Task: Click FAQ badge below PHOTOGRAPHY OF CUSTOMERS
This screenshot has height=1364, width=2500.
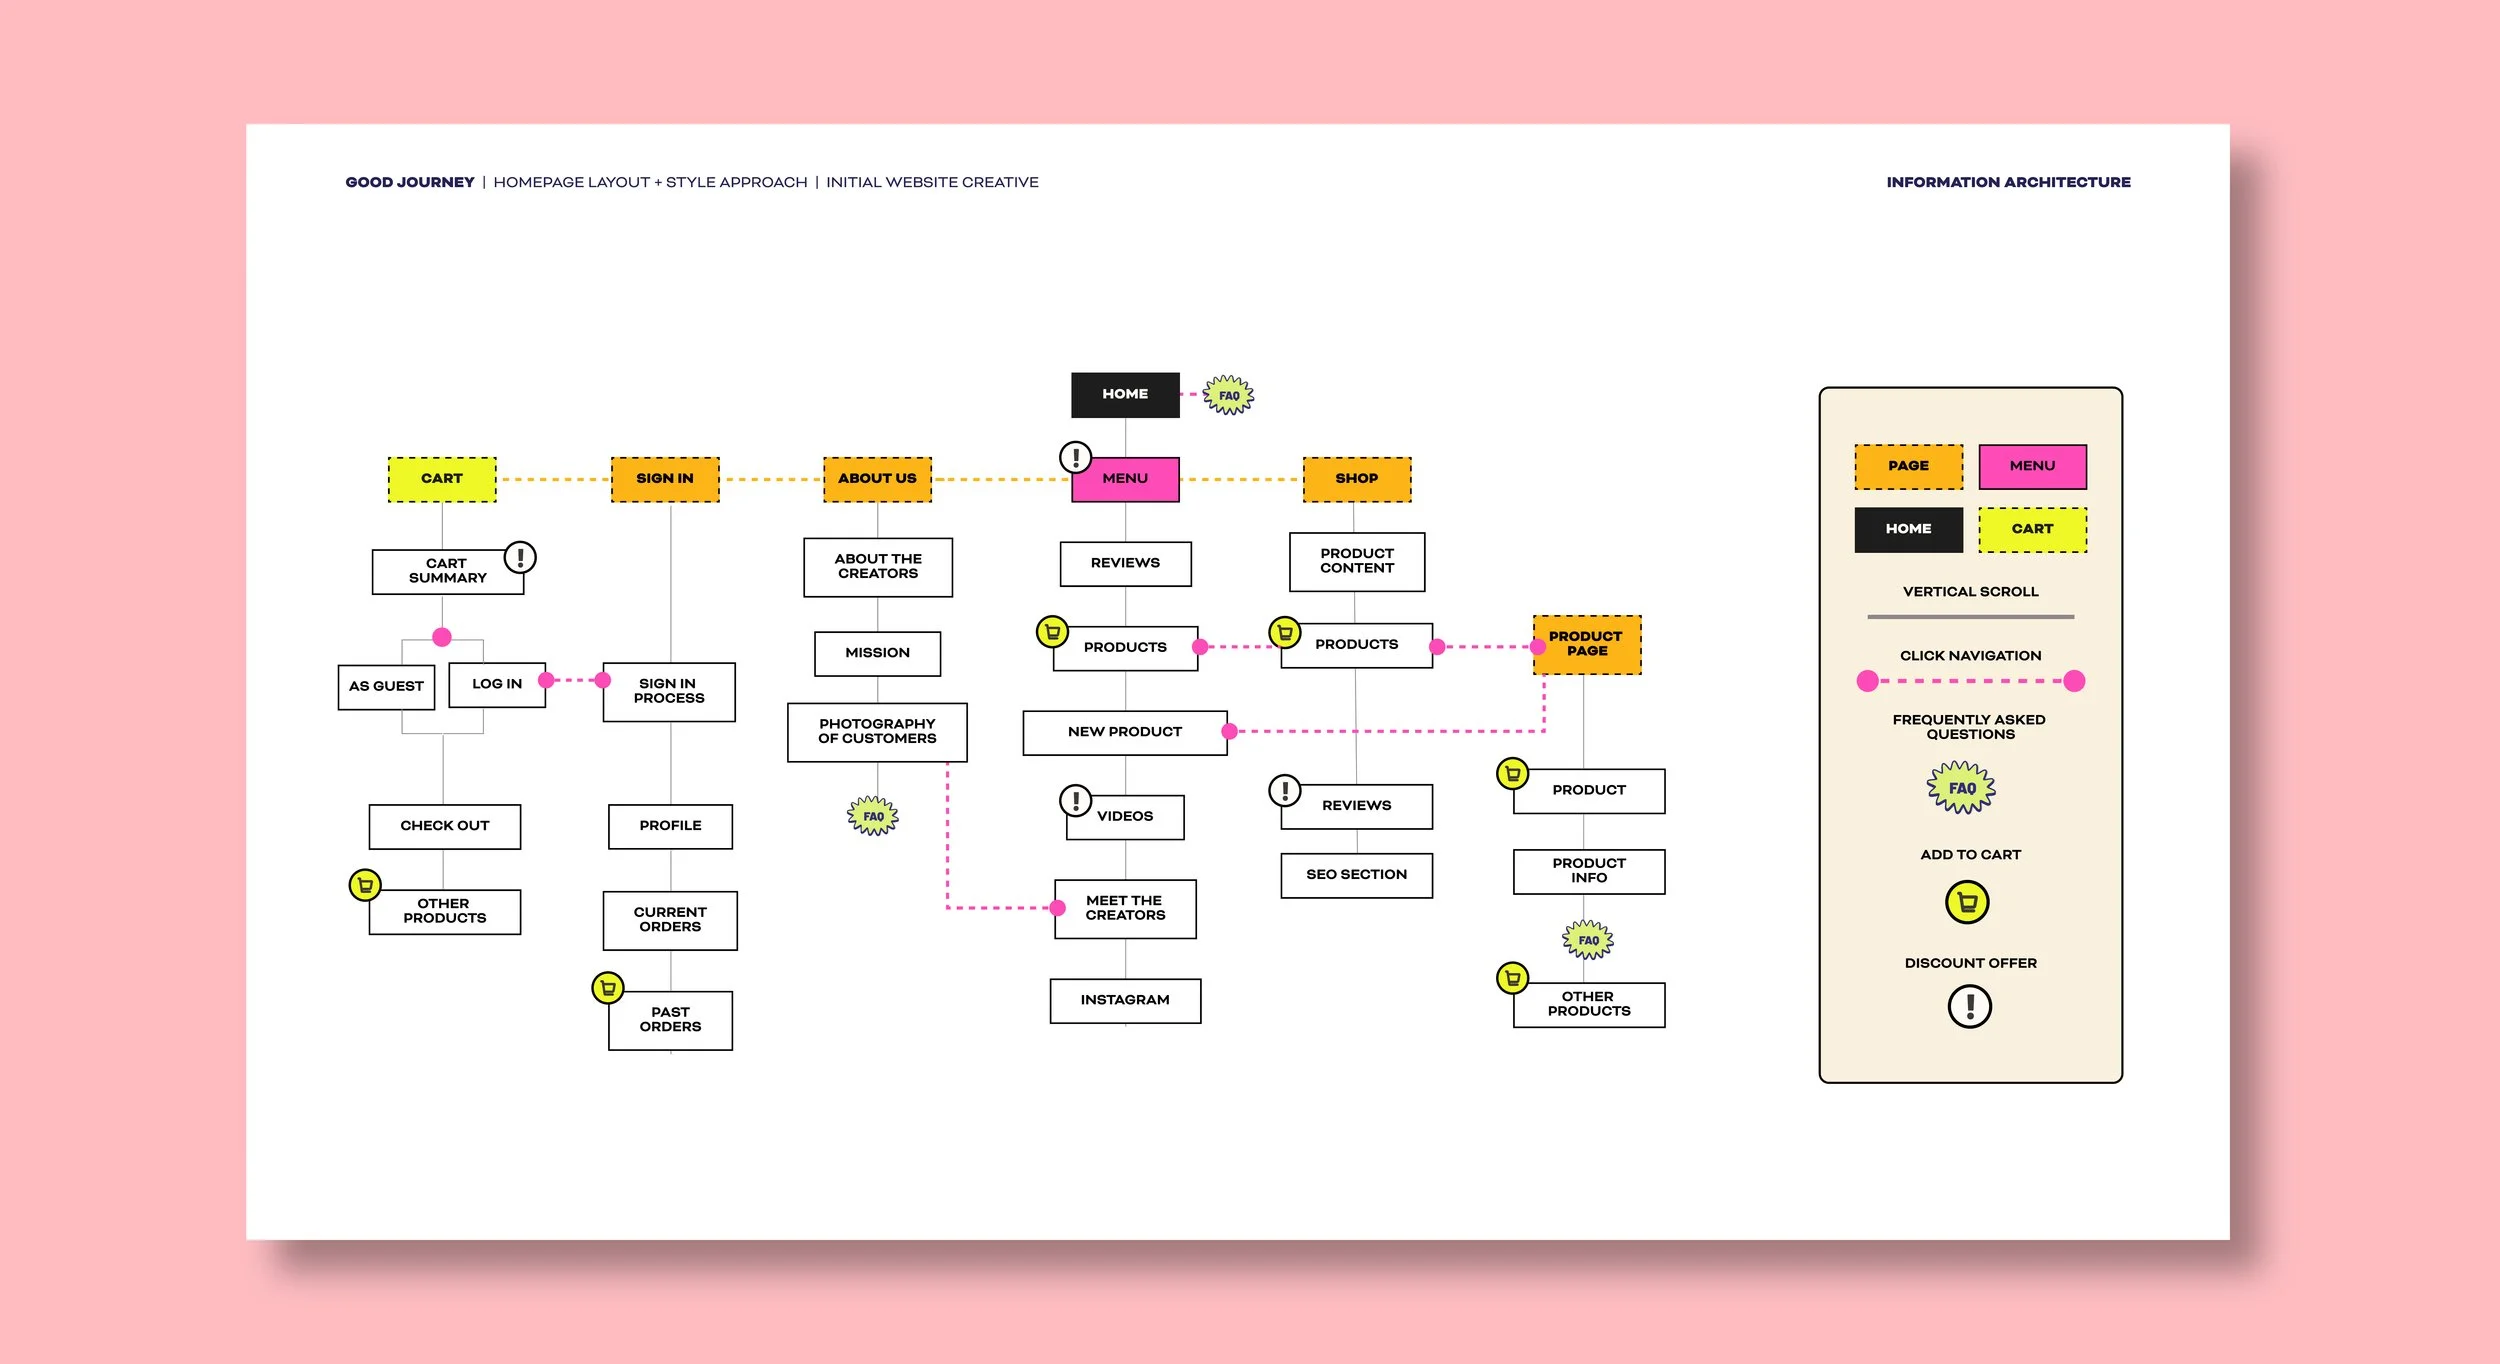Action: [873, 816]
